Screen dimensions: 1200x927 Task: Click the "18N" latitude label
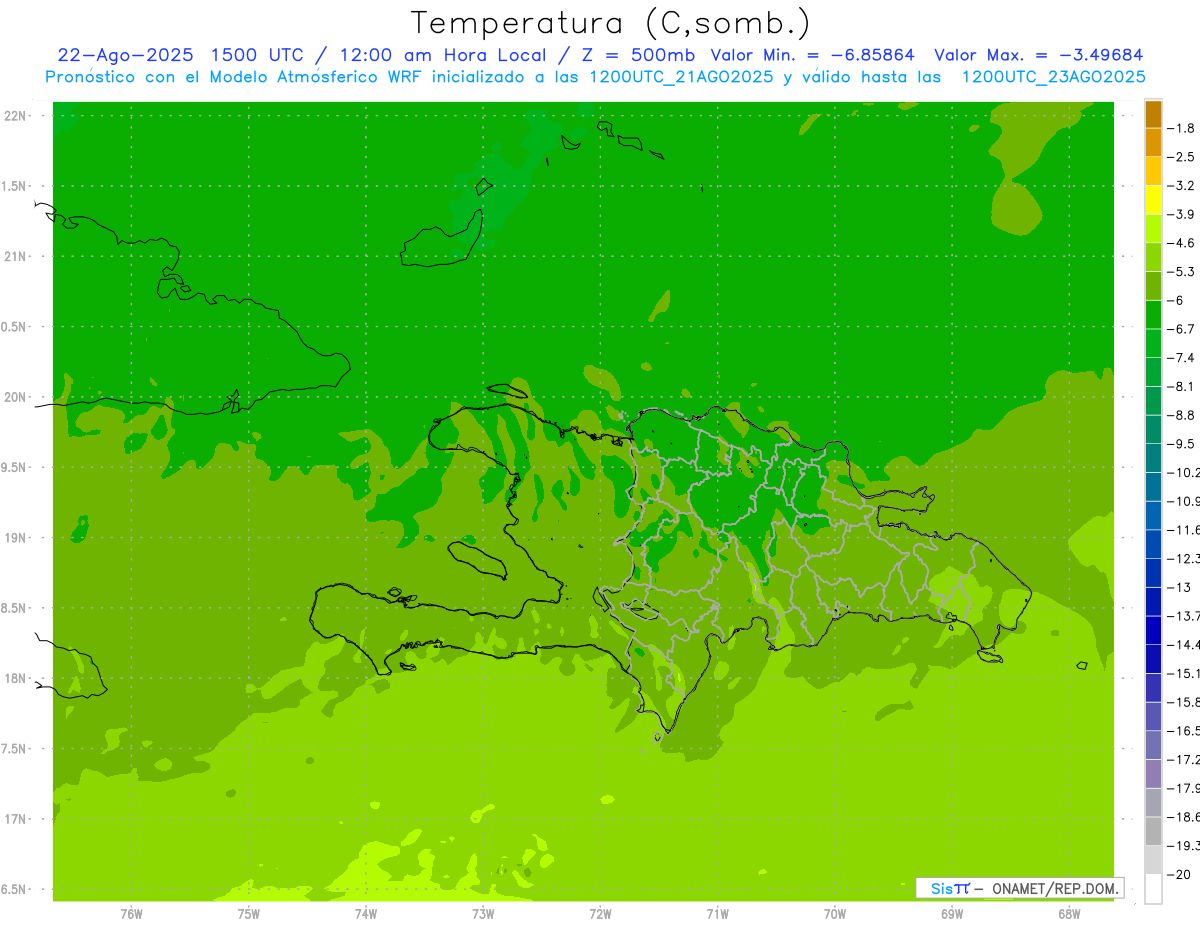click(17, 678)
